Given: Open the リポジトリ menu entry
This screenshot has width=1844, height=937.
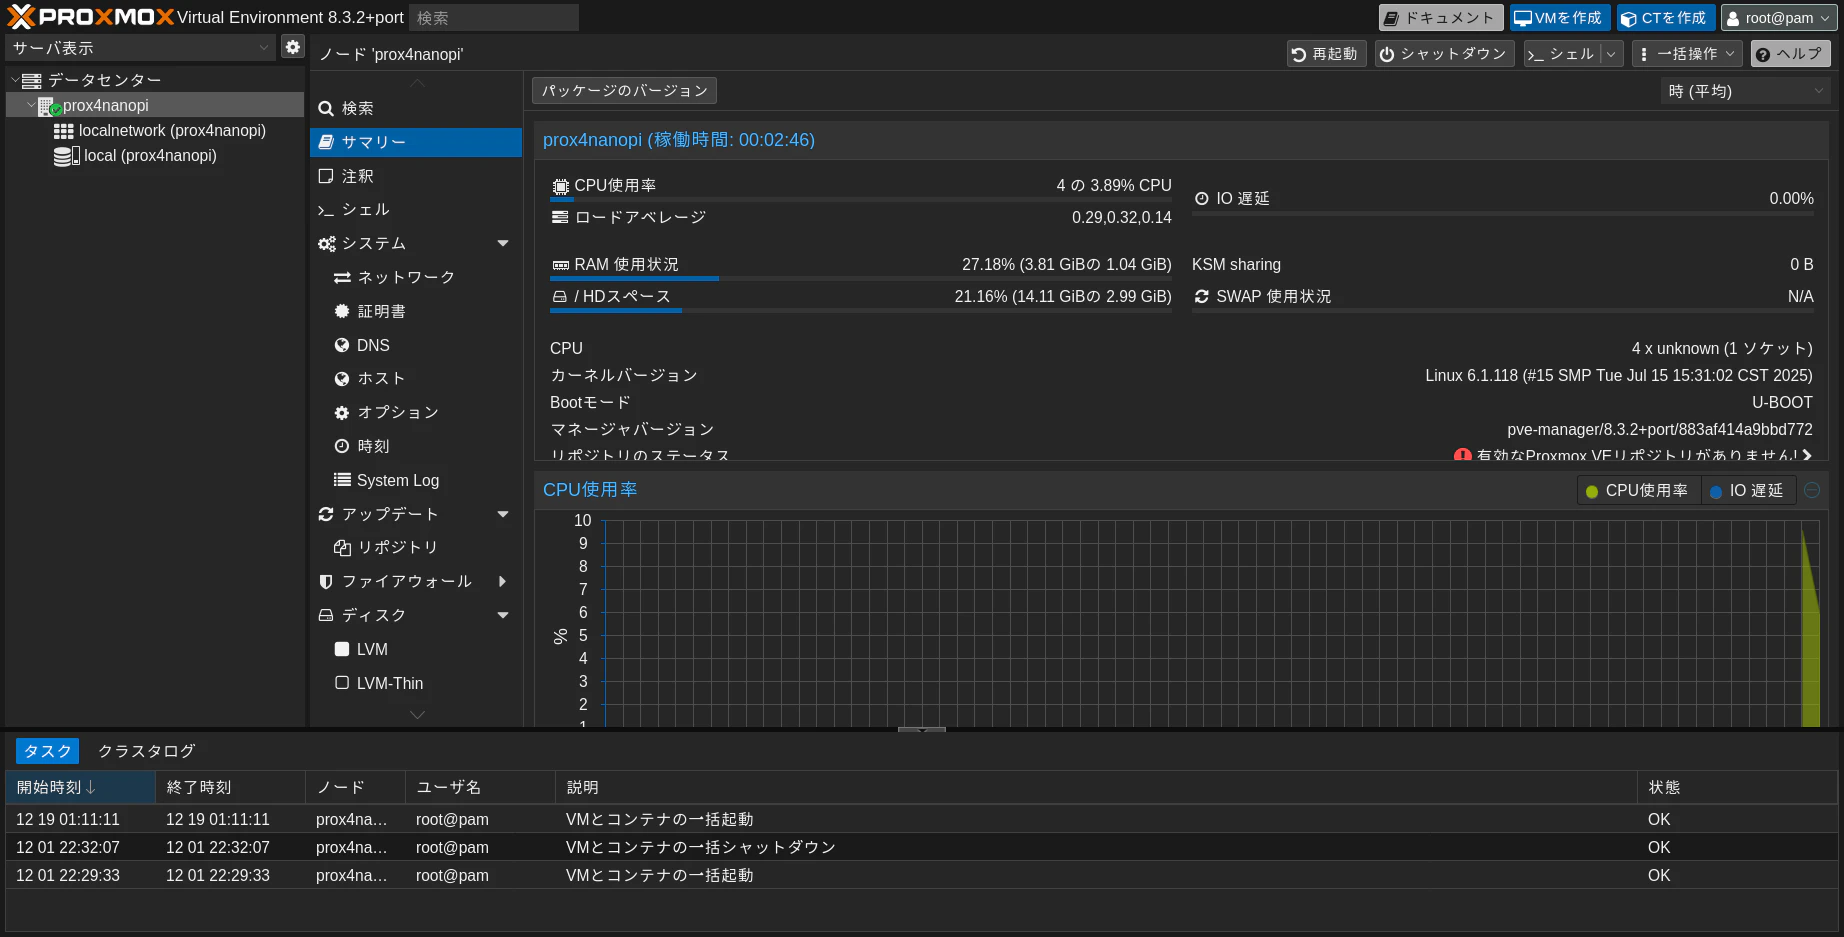Looking at the screenshot, I should [x=416, y=548].
